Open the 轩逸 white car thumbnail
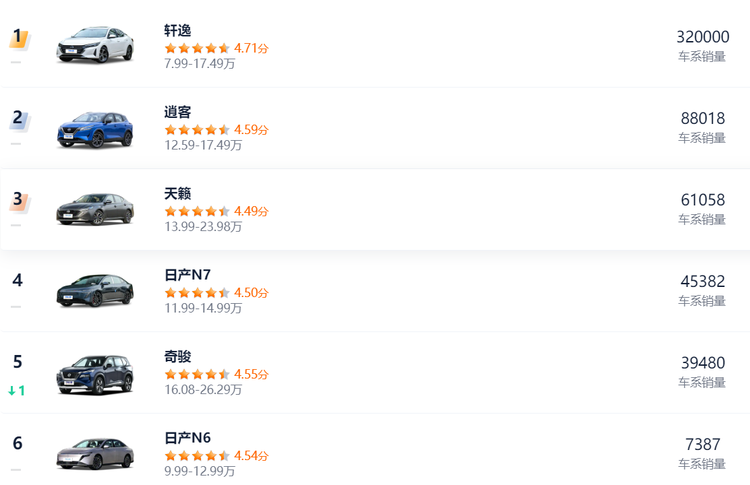 (95, 45)
